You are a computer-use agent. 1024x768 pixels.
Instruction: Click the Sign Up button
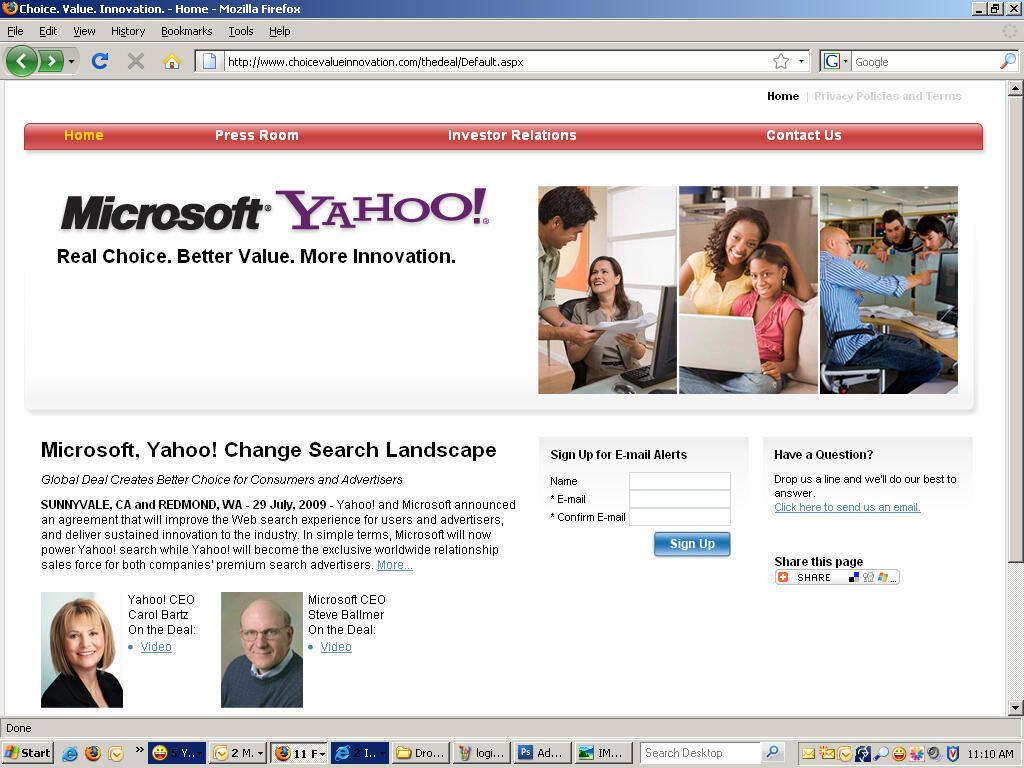click(x=691, y=544)
